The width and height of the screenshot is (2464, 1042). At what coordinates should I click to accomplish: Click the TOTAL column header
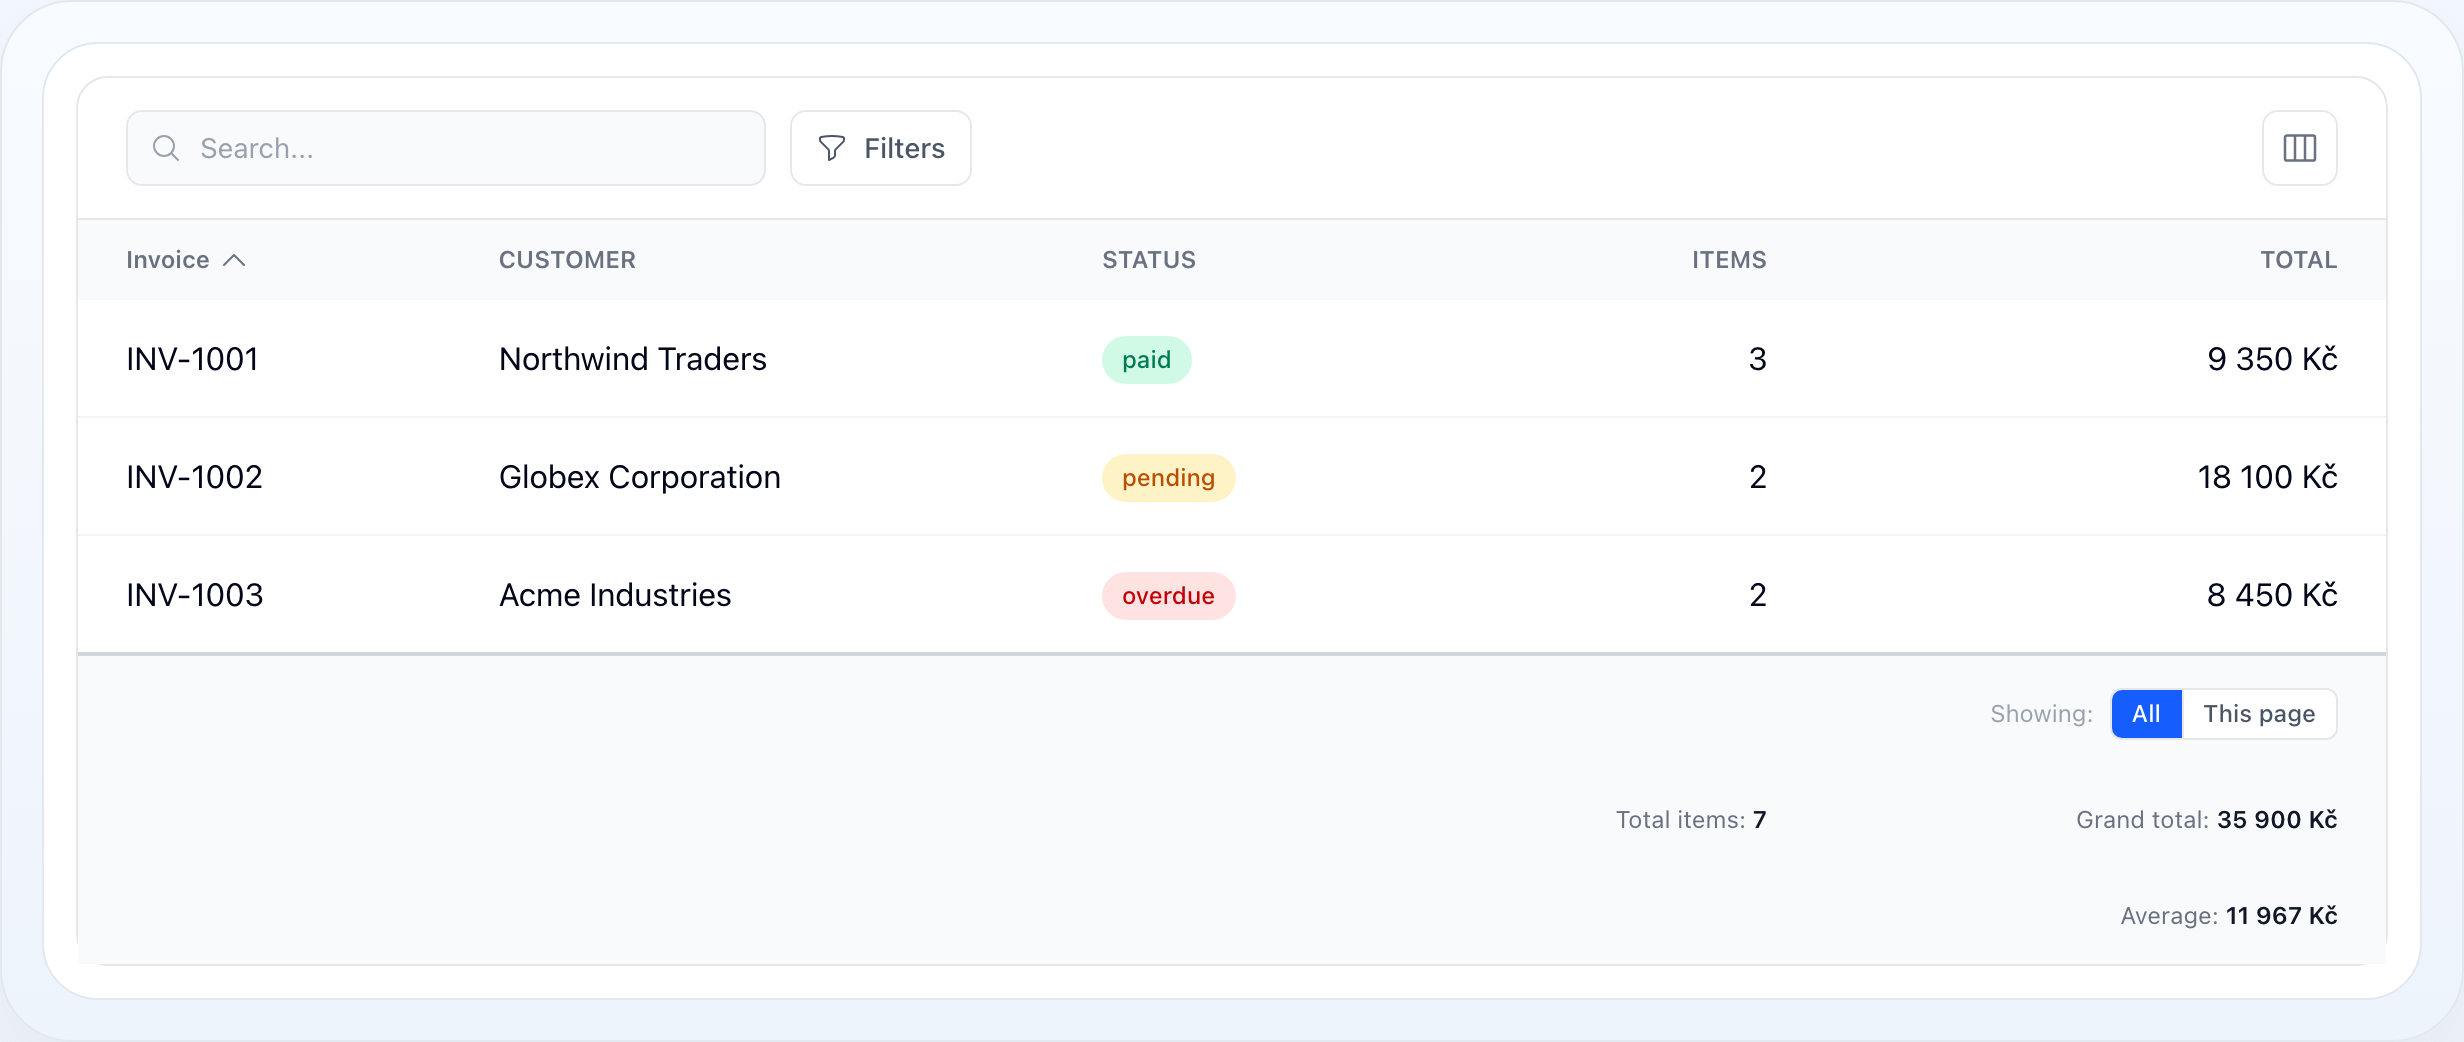click(2298, 260)
